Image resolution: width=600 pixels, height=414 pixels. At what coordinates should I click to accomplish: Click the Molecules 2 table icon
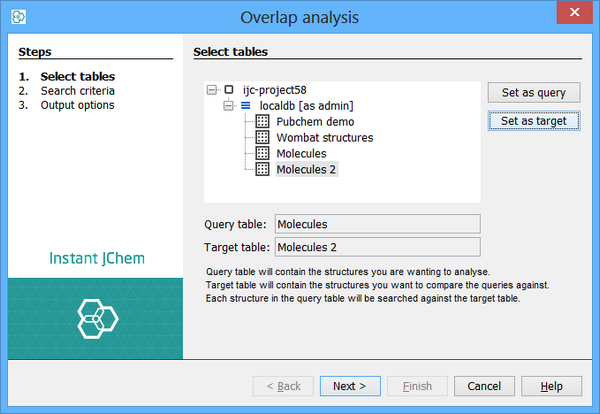coord(263,169)
